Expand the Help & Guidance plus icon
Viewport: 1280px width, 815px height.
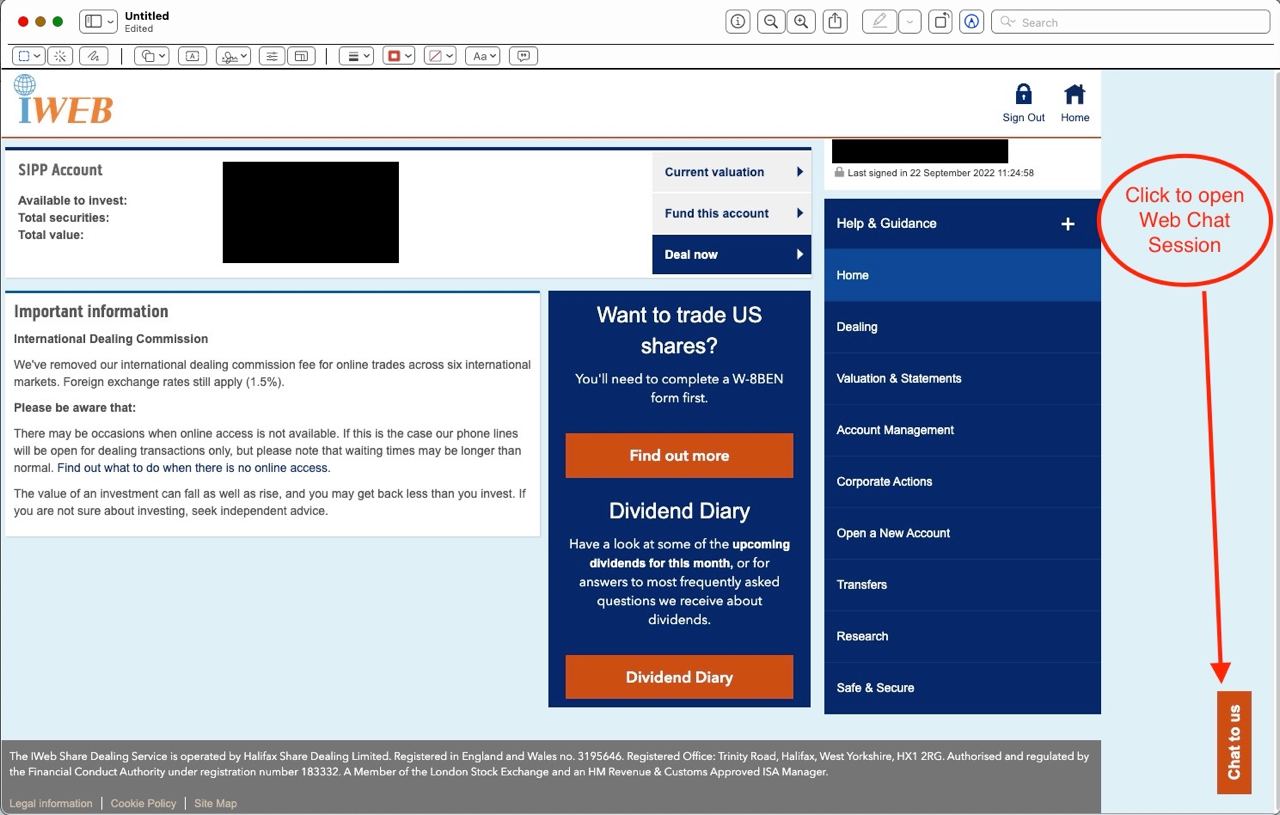1068,224
